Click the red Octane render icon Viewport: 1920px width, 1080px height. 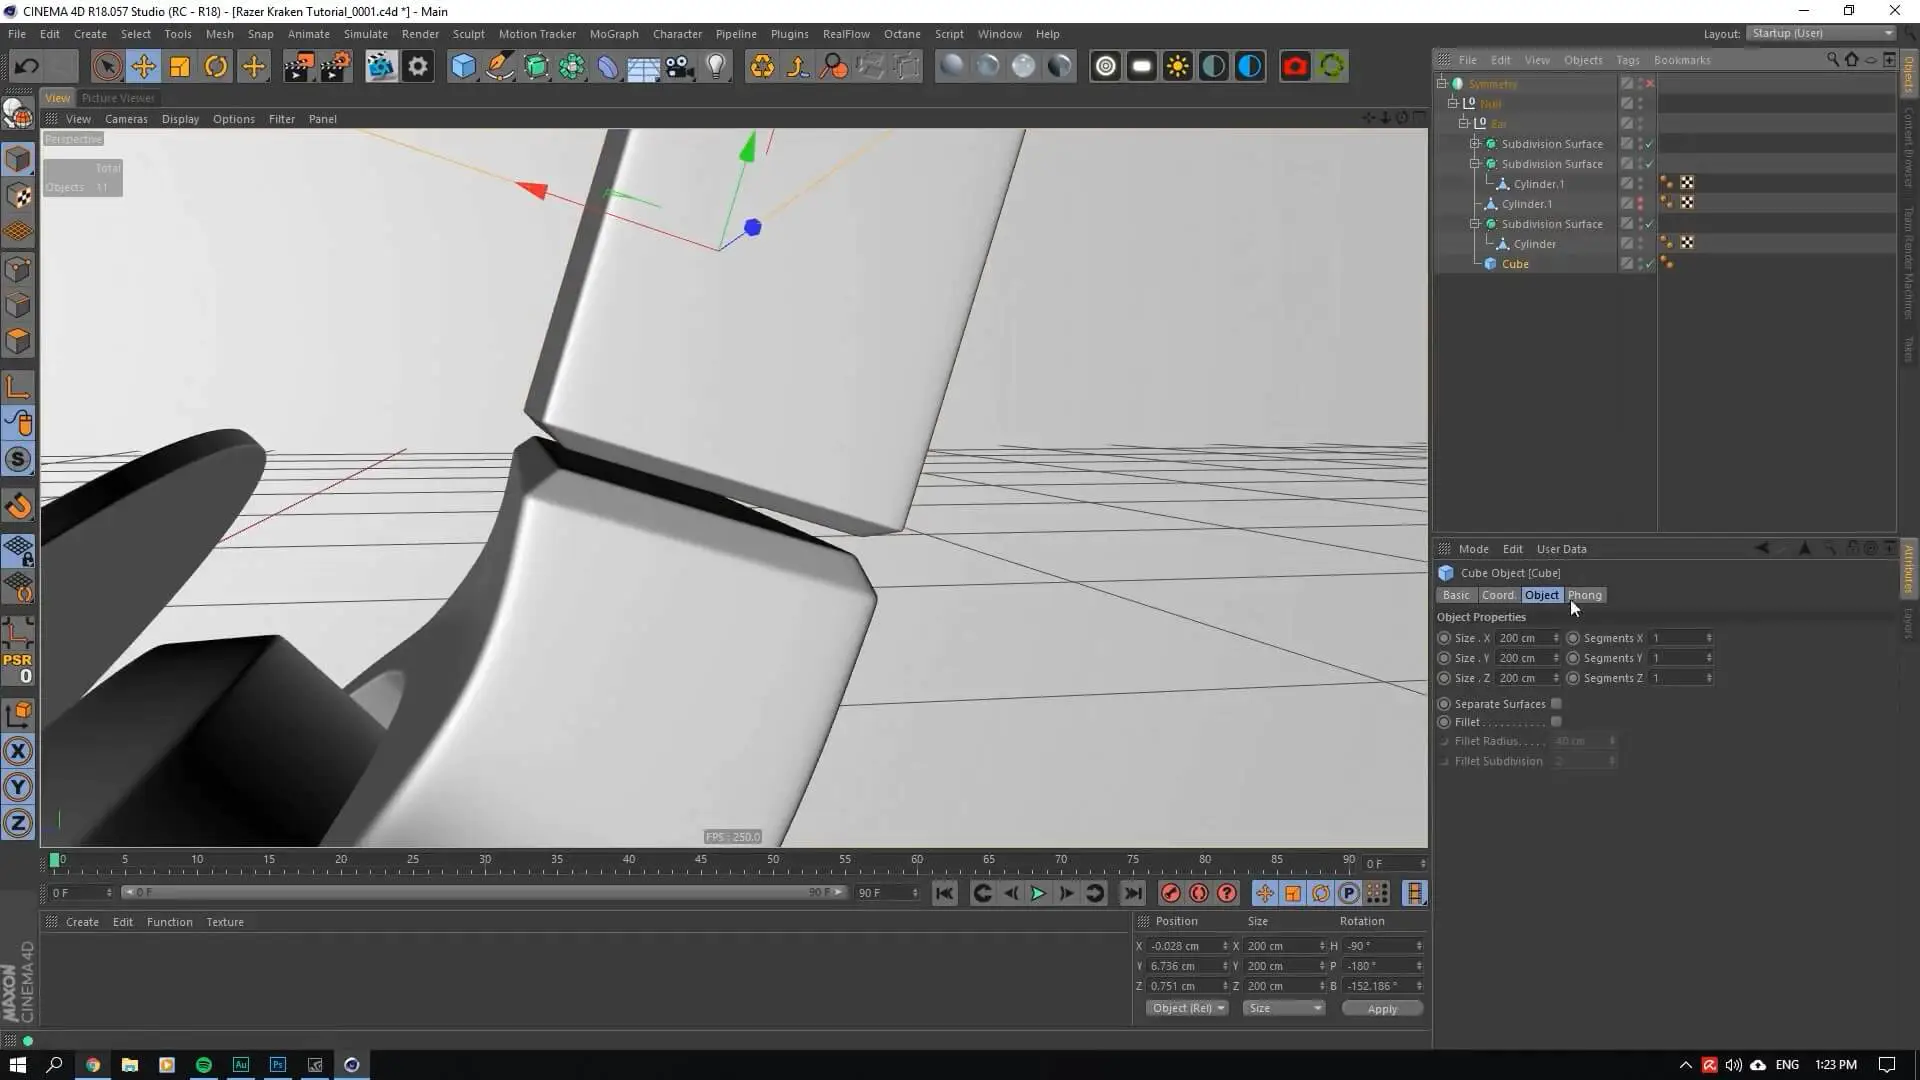[x=1295, y=67]
